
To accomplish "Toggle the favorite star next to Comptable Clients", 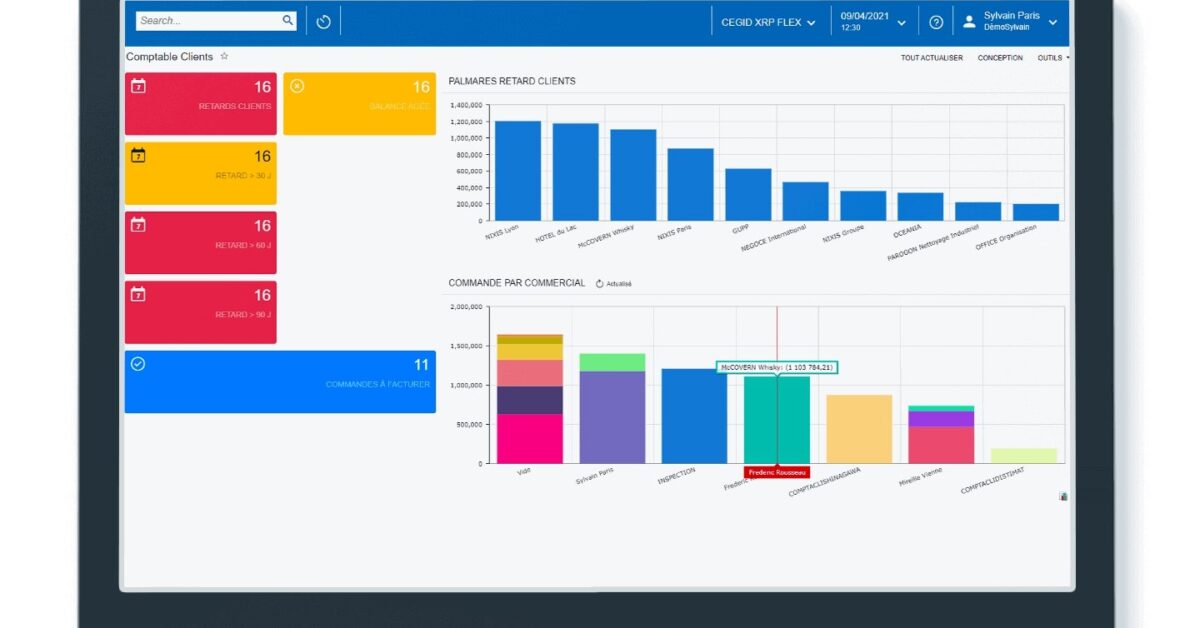I will pos(224,57).
